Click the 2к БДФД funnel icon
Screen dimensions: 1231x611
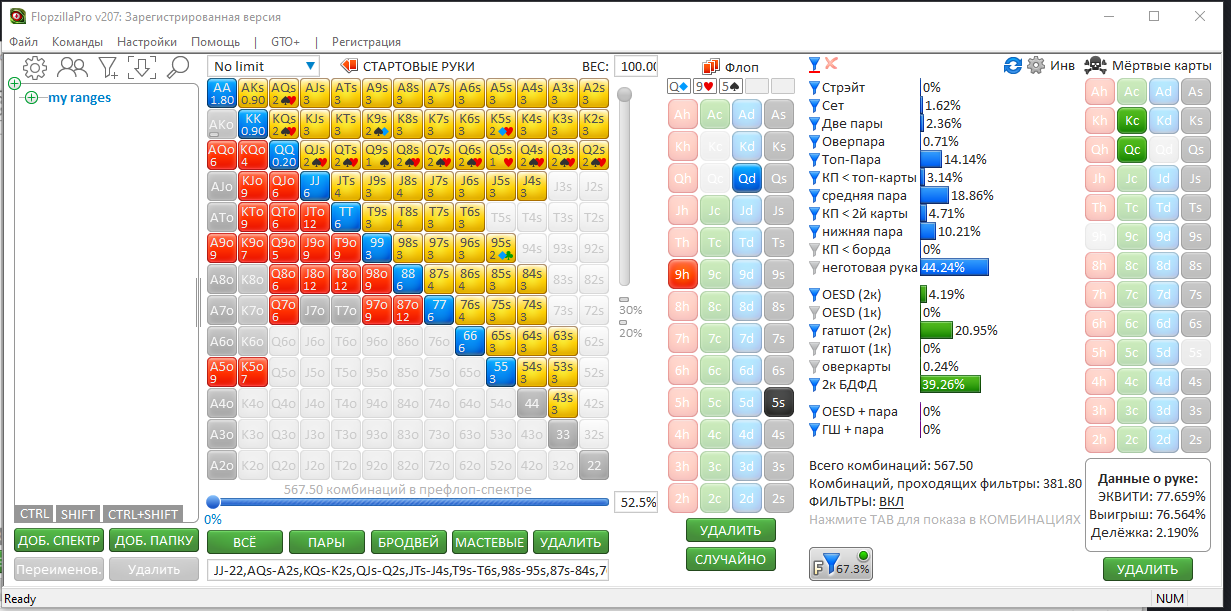pyautogui.click(x=814, y=385)
